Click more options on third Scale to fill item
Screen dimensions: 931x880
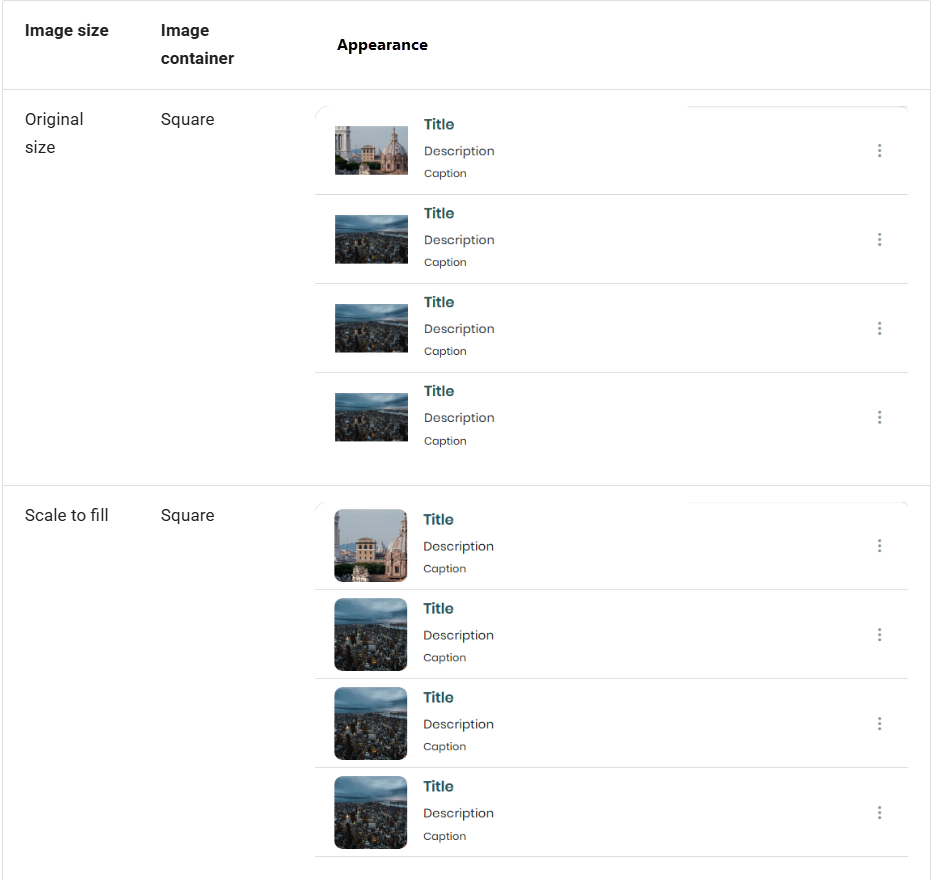(x=879, y=723)
